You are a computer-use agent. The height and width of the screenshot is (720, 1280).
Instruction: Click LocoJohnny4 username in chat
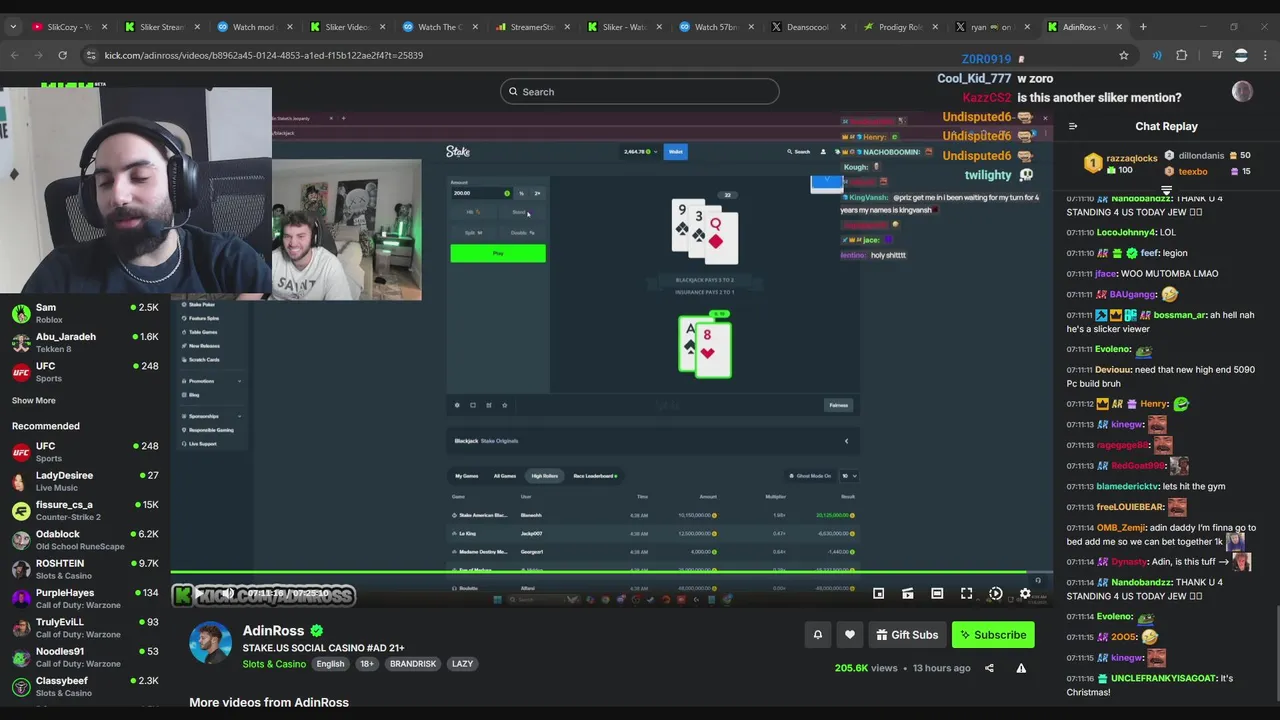(1126, 232)
